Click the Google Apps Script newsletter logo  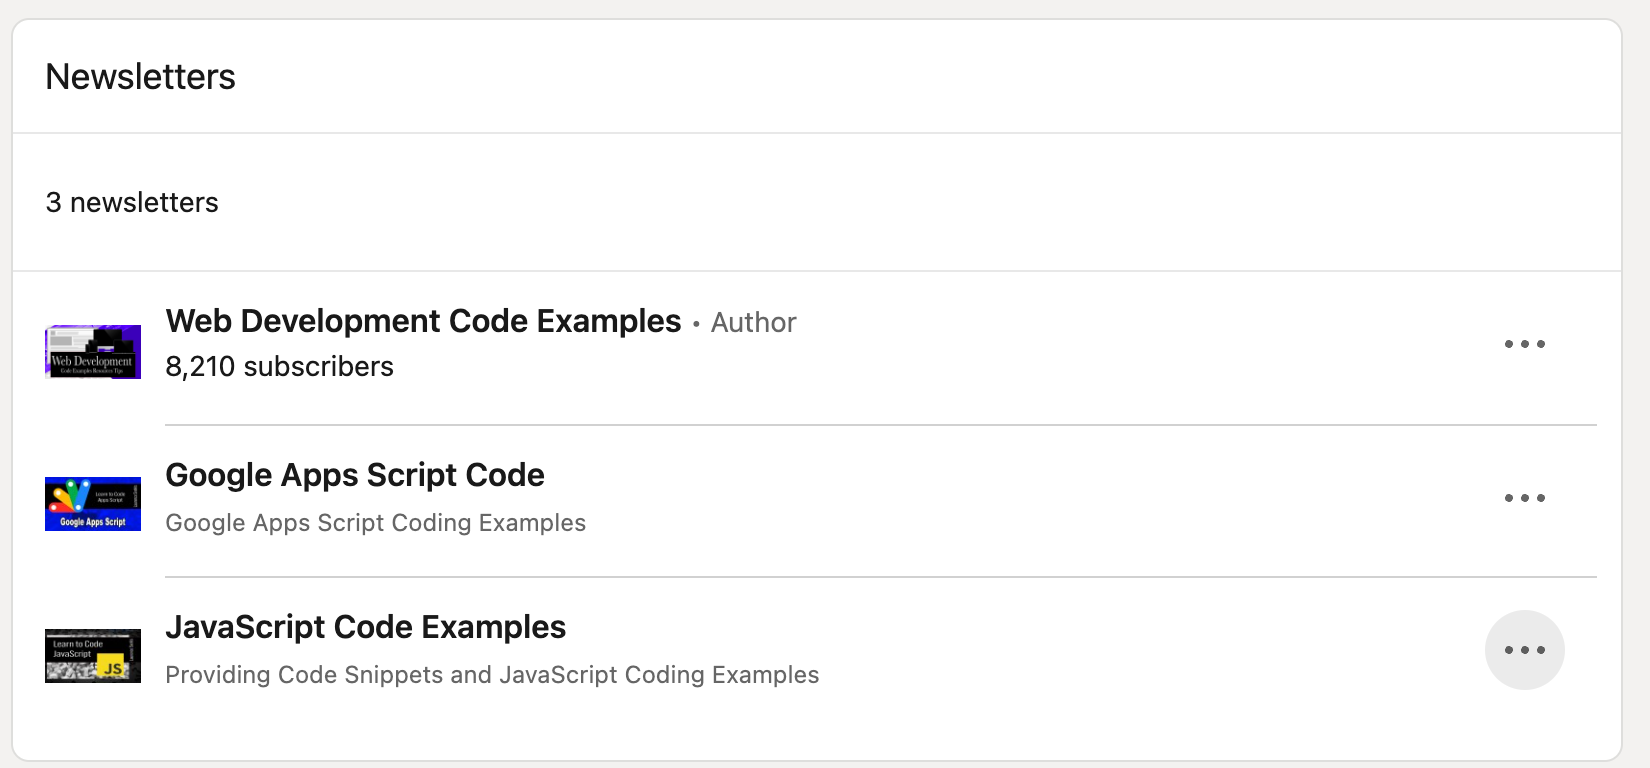tap(92, 504)
